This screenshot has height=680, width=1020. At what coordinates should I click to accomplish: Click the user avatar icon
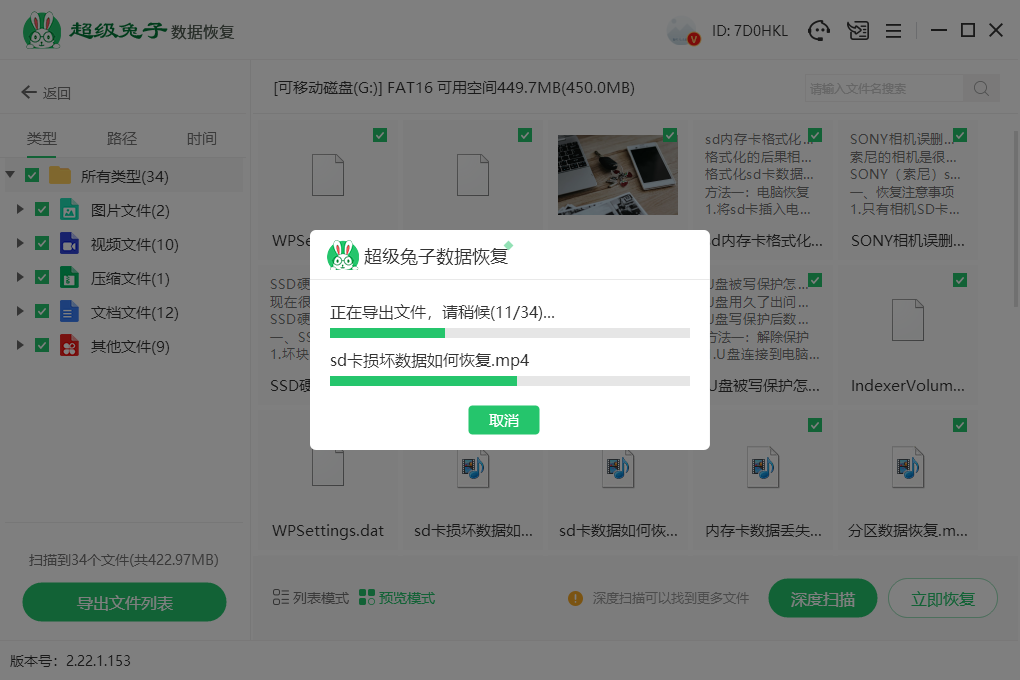coord(683,31)
